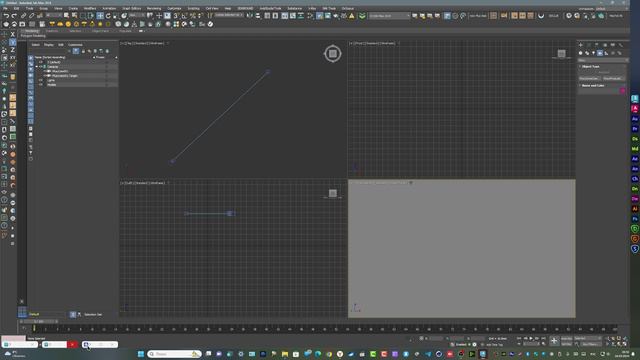Click the Top viewport ViewCube
The image size is (640, 360).
[333, 53]
